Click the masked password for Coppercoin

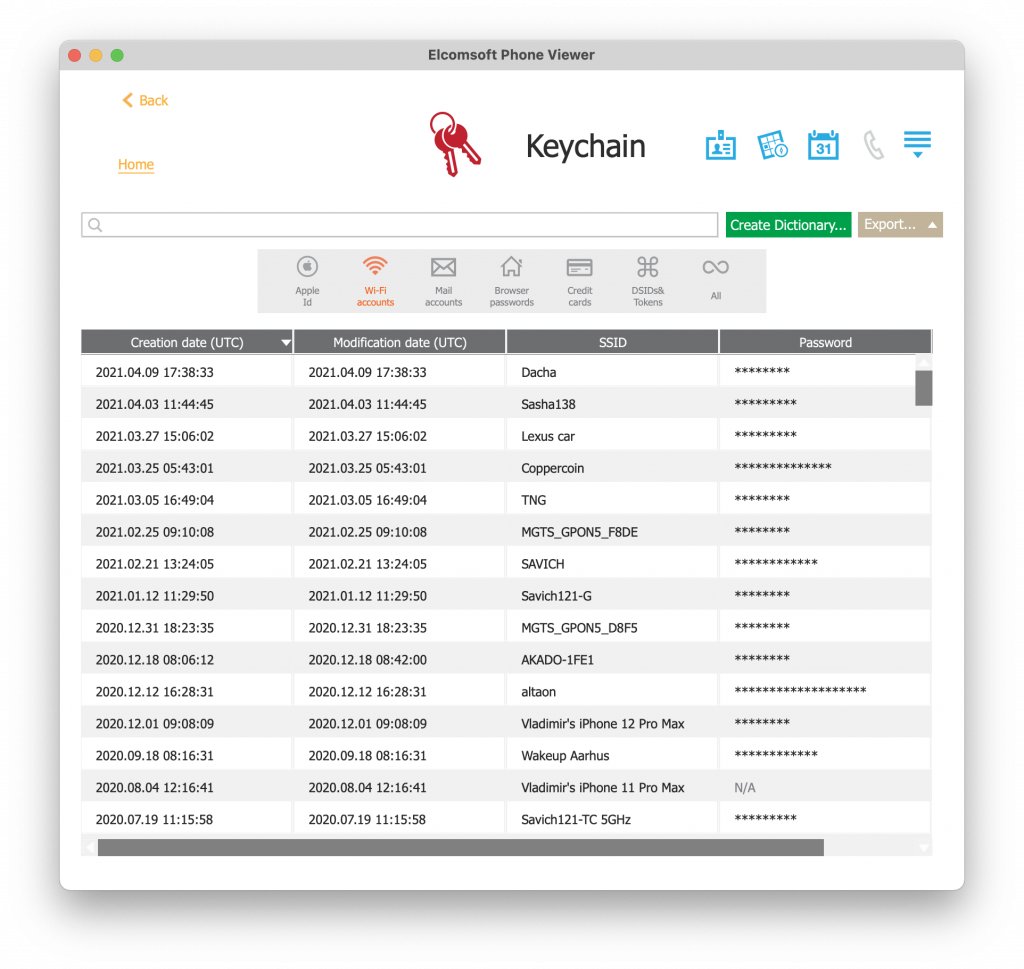782,466
